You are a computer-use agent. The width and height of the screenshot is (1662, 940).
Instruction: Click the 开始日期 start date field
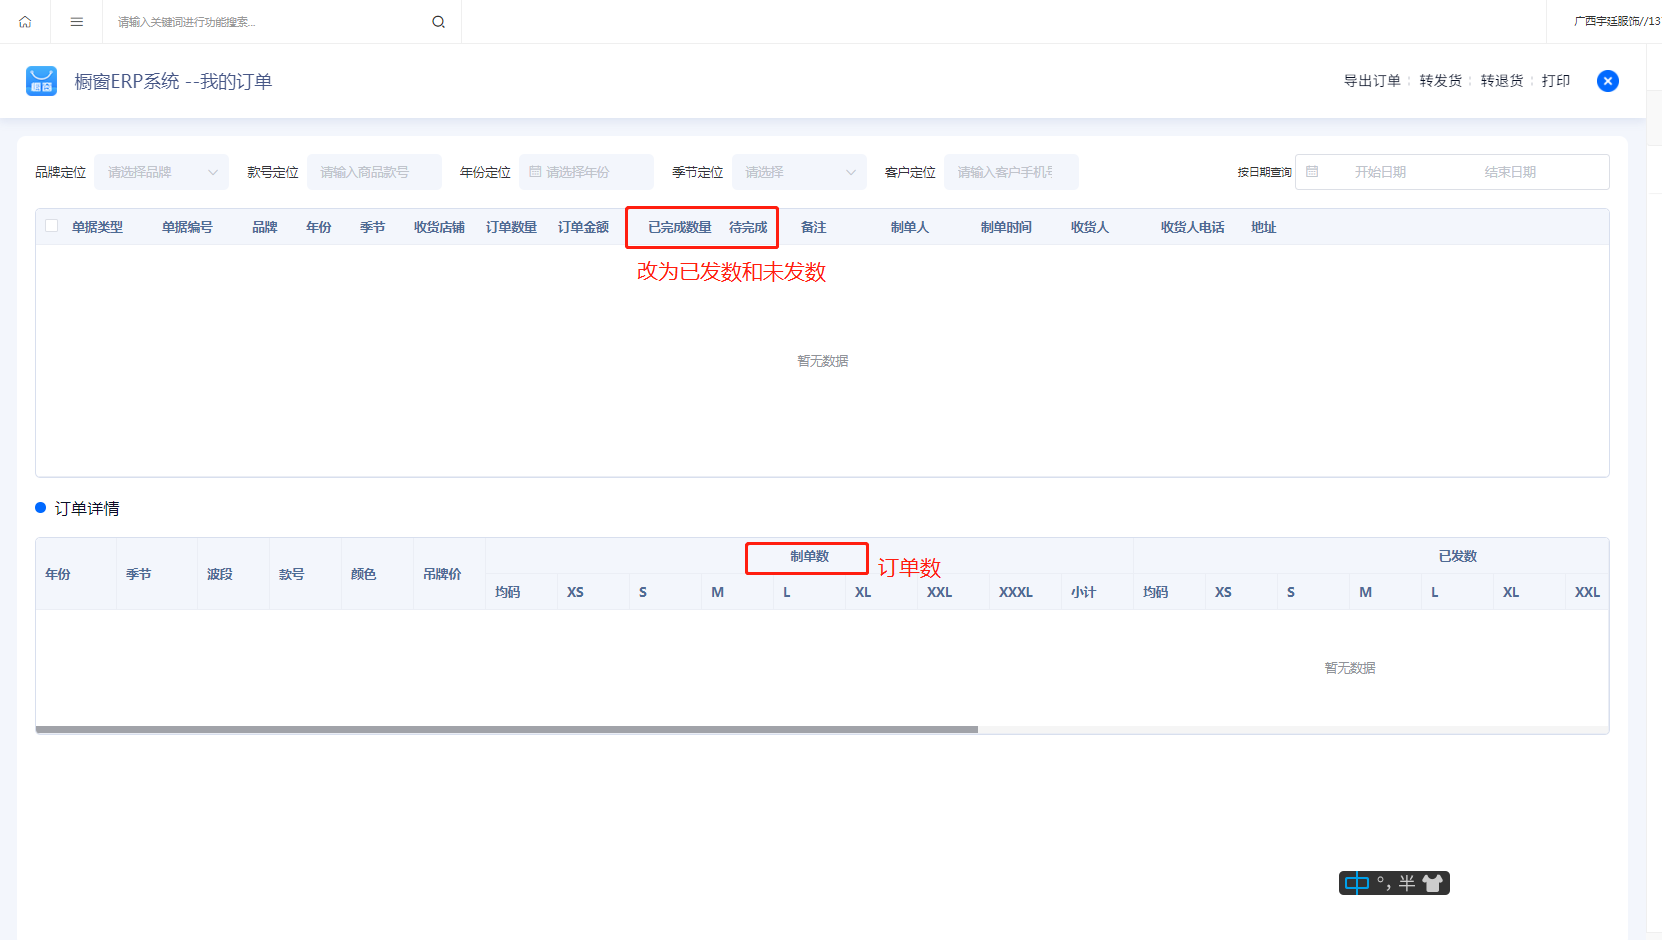click(x=1380, y=172)
